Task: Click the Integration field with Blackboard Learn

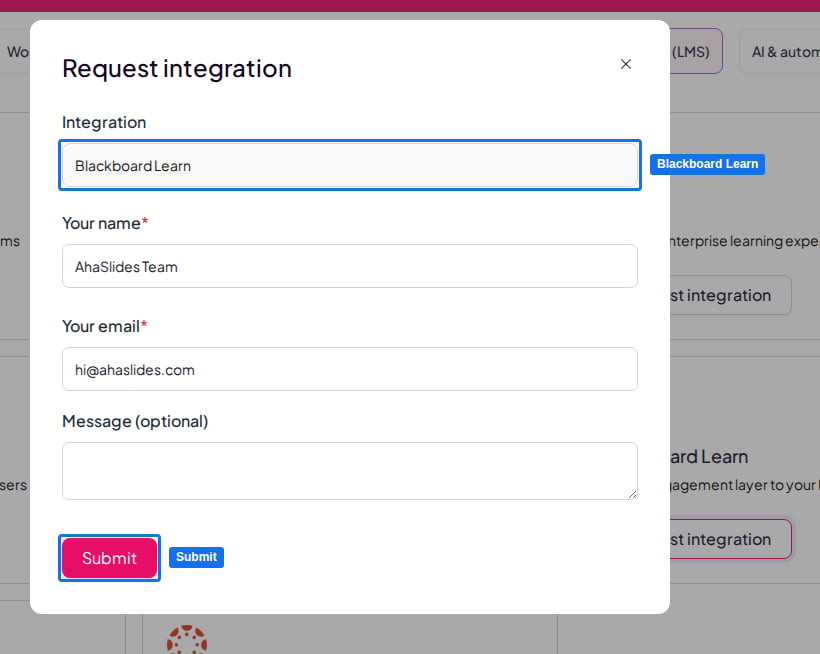Action: [349, 166]
